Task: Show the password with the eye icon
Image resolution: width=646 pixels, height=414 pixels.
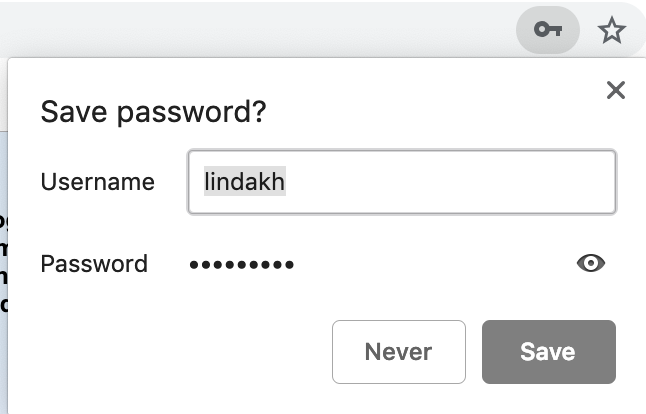Action: click(591, 263)
